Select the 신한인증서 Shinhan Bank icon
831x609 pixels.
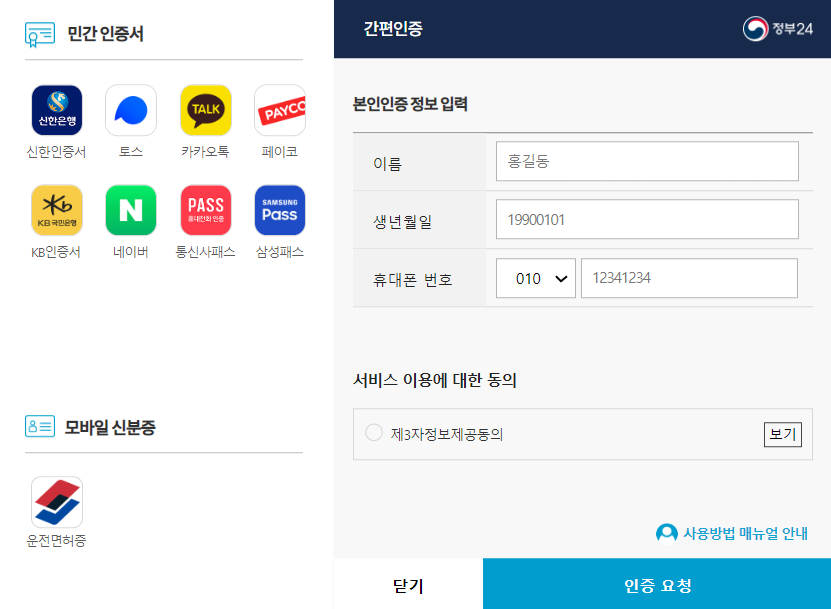point(57,110)
